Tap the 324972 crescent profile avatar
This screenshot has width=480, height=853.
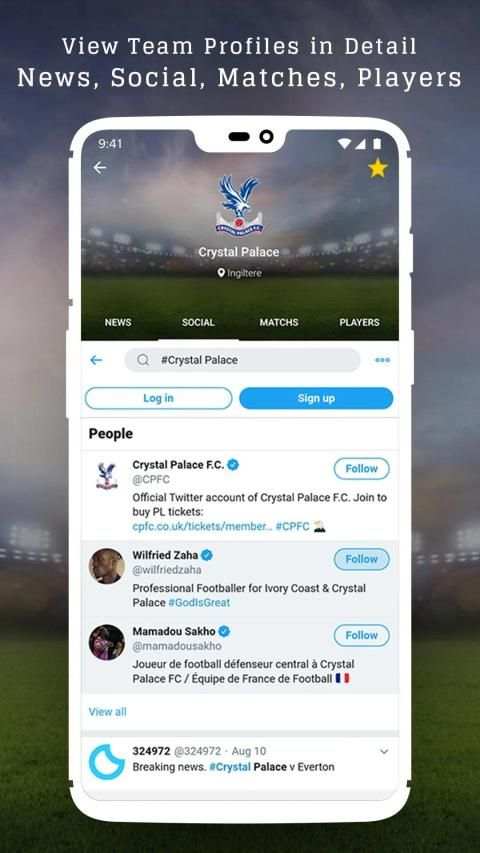click(107, 762)
